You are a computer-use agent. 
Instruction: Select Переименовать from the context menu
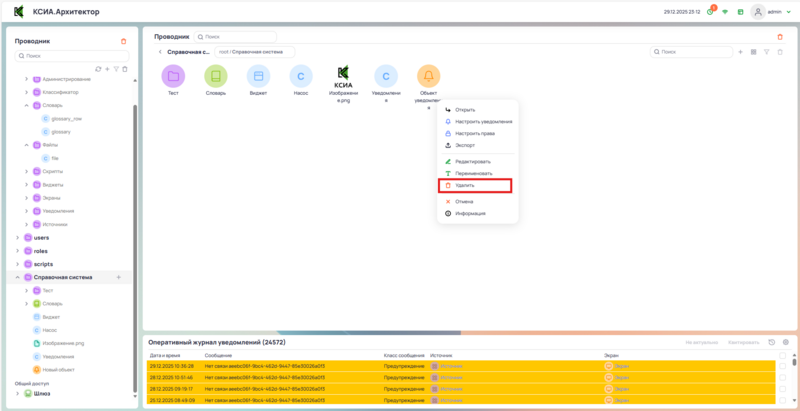click(473, 173)
